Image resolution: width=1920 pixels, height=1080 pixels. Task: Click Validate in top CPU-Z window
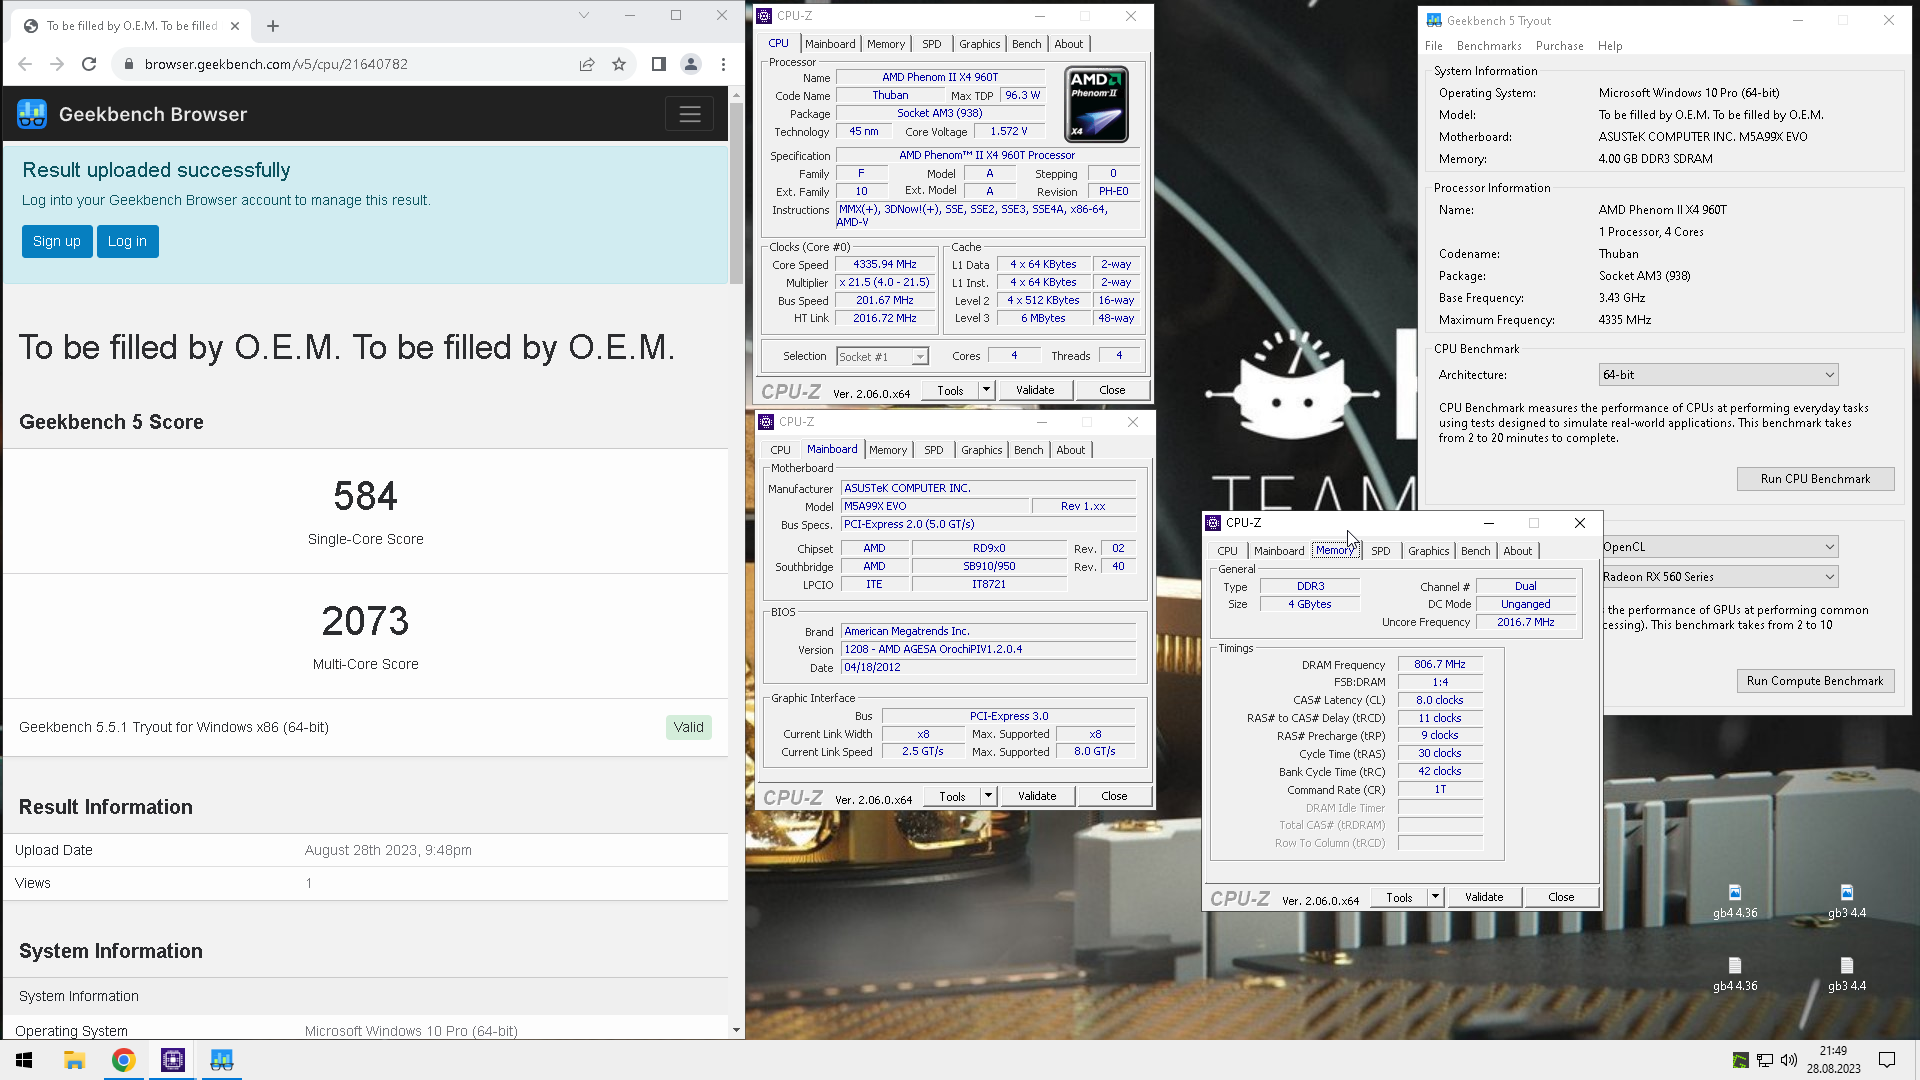(x=1035, y=390)
